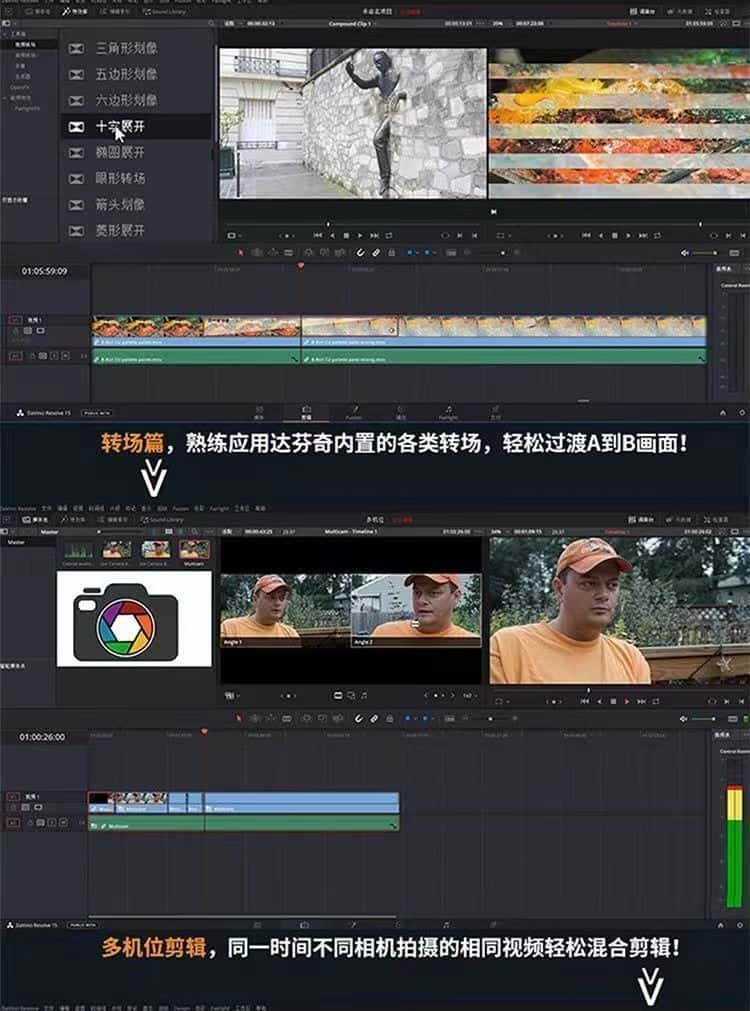Toggle snapping magnet in the lower toolbar

point(359,718)
